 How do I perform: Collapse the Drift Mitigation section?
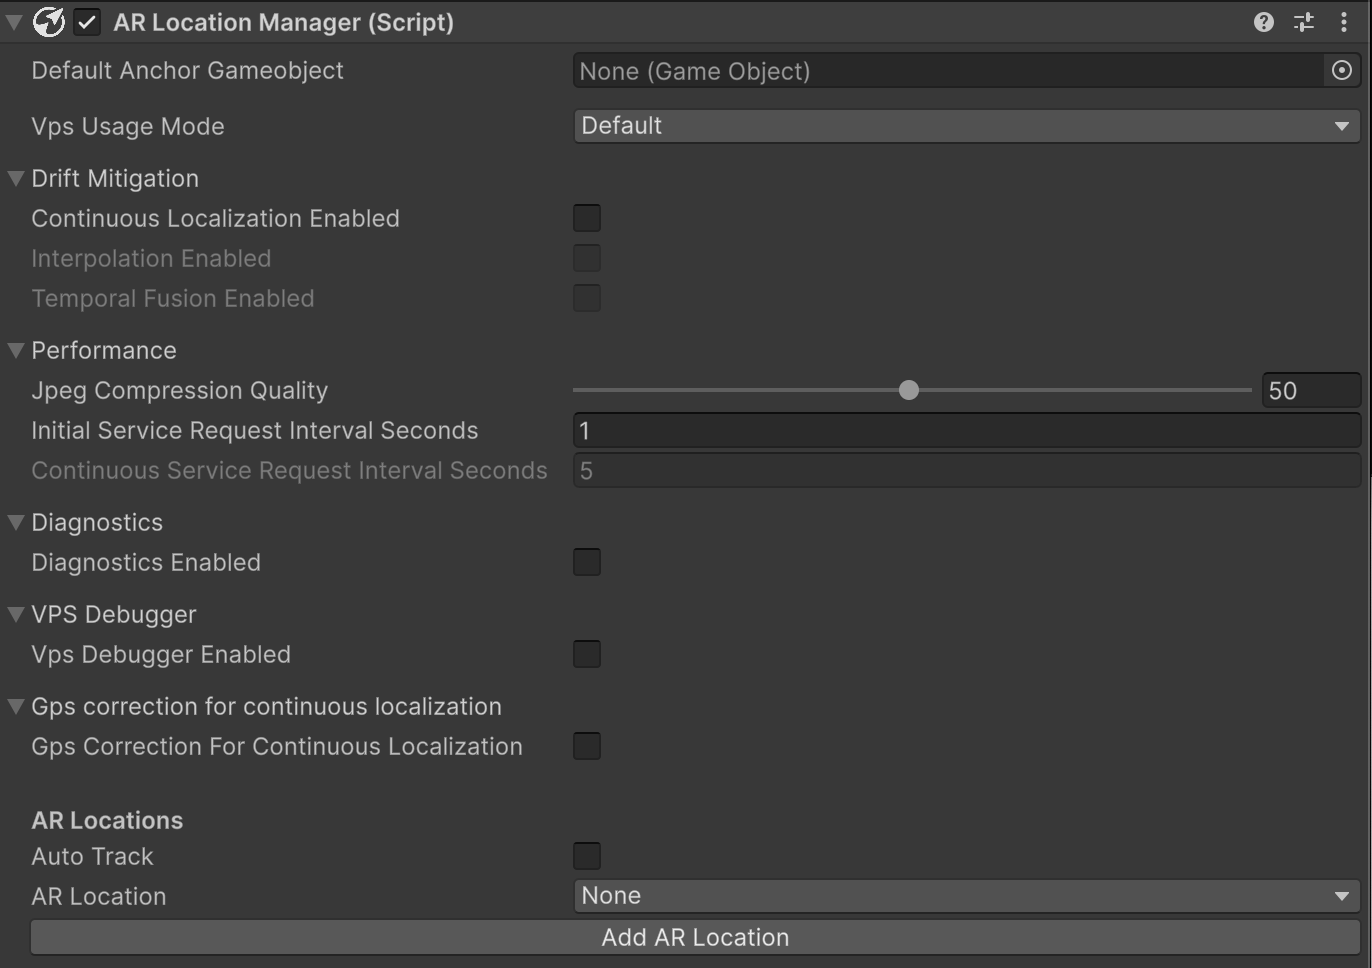click(15, 177)
